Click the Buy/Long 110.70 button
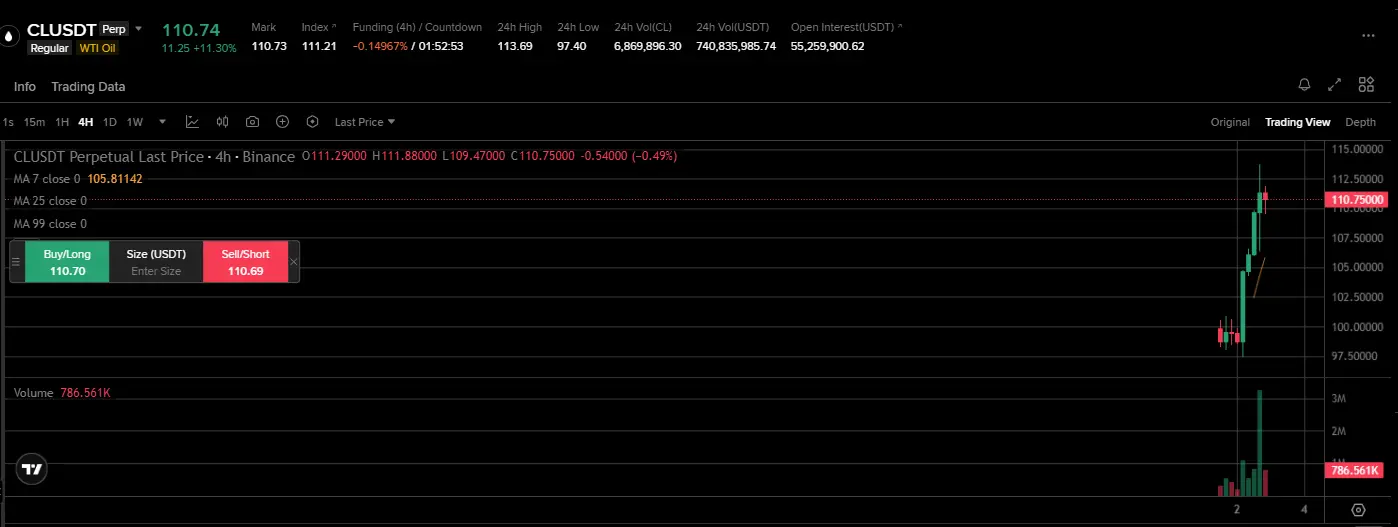The width and height of the screenshot is (1398, 527). click(67, 262)
